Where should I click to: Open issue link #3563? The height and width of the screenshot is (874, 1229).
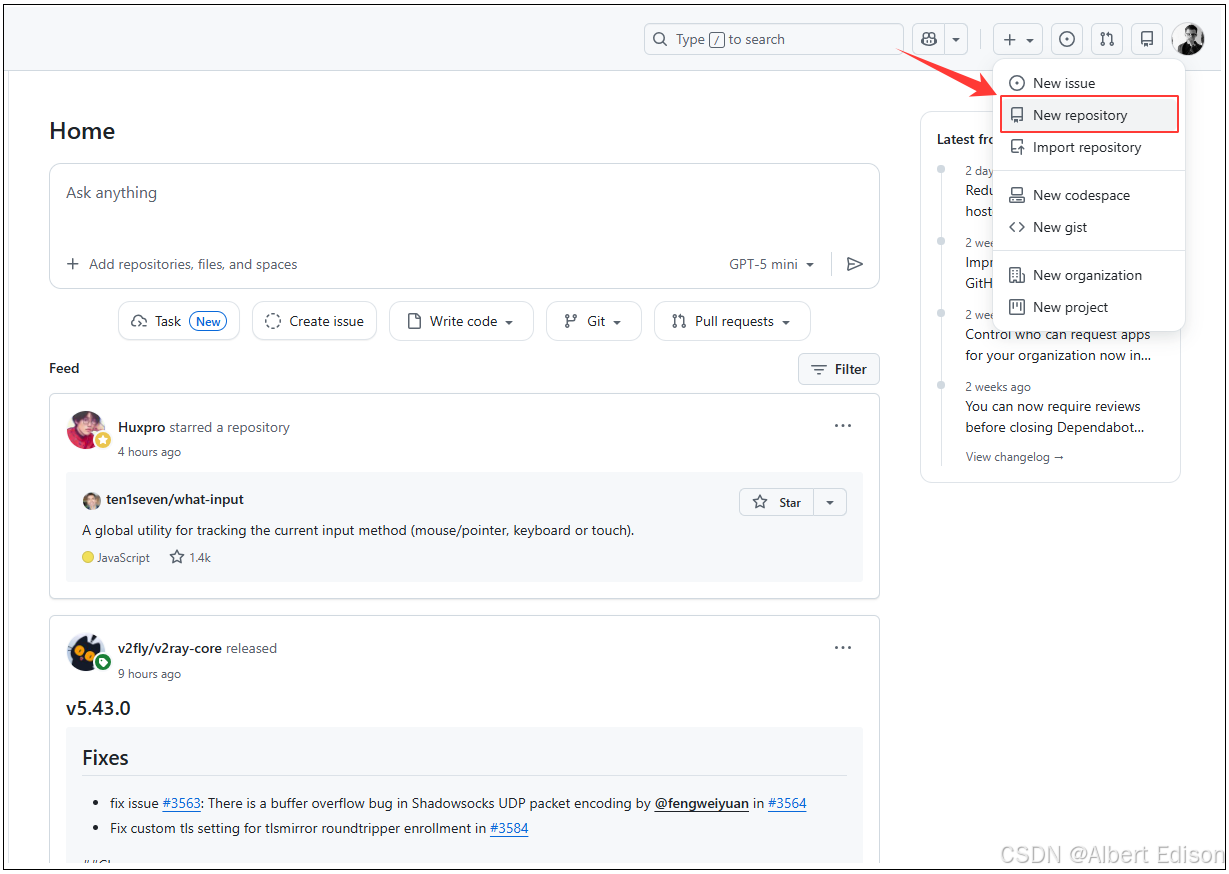click(x=182, y=803)
